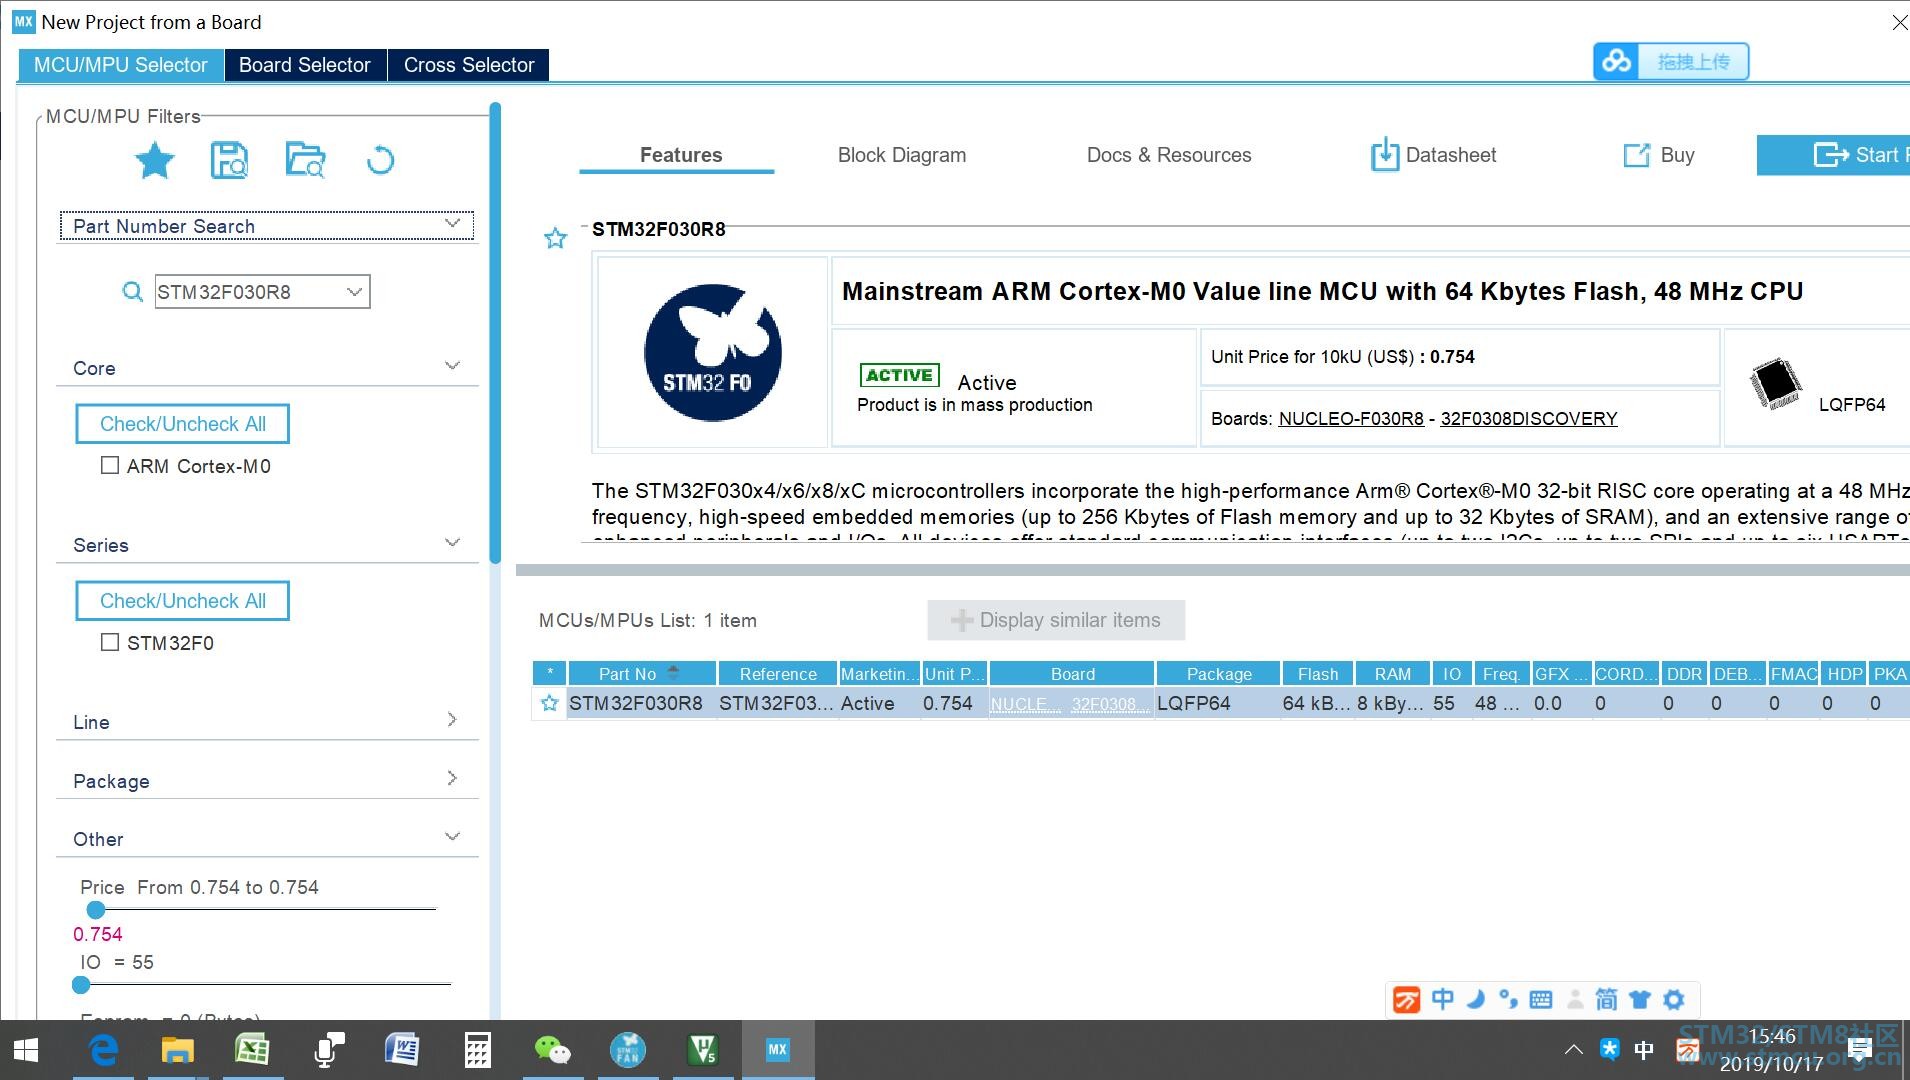Open IME settings gear on the floating bar
Image resolution: width=1910 pixels, height=1080 pixels.
pos(1674,999)
